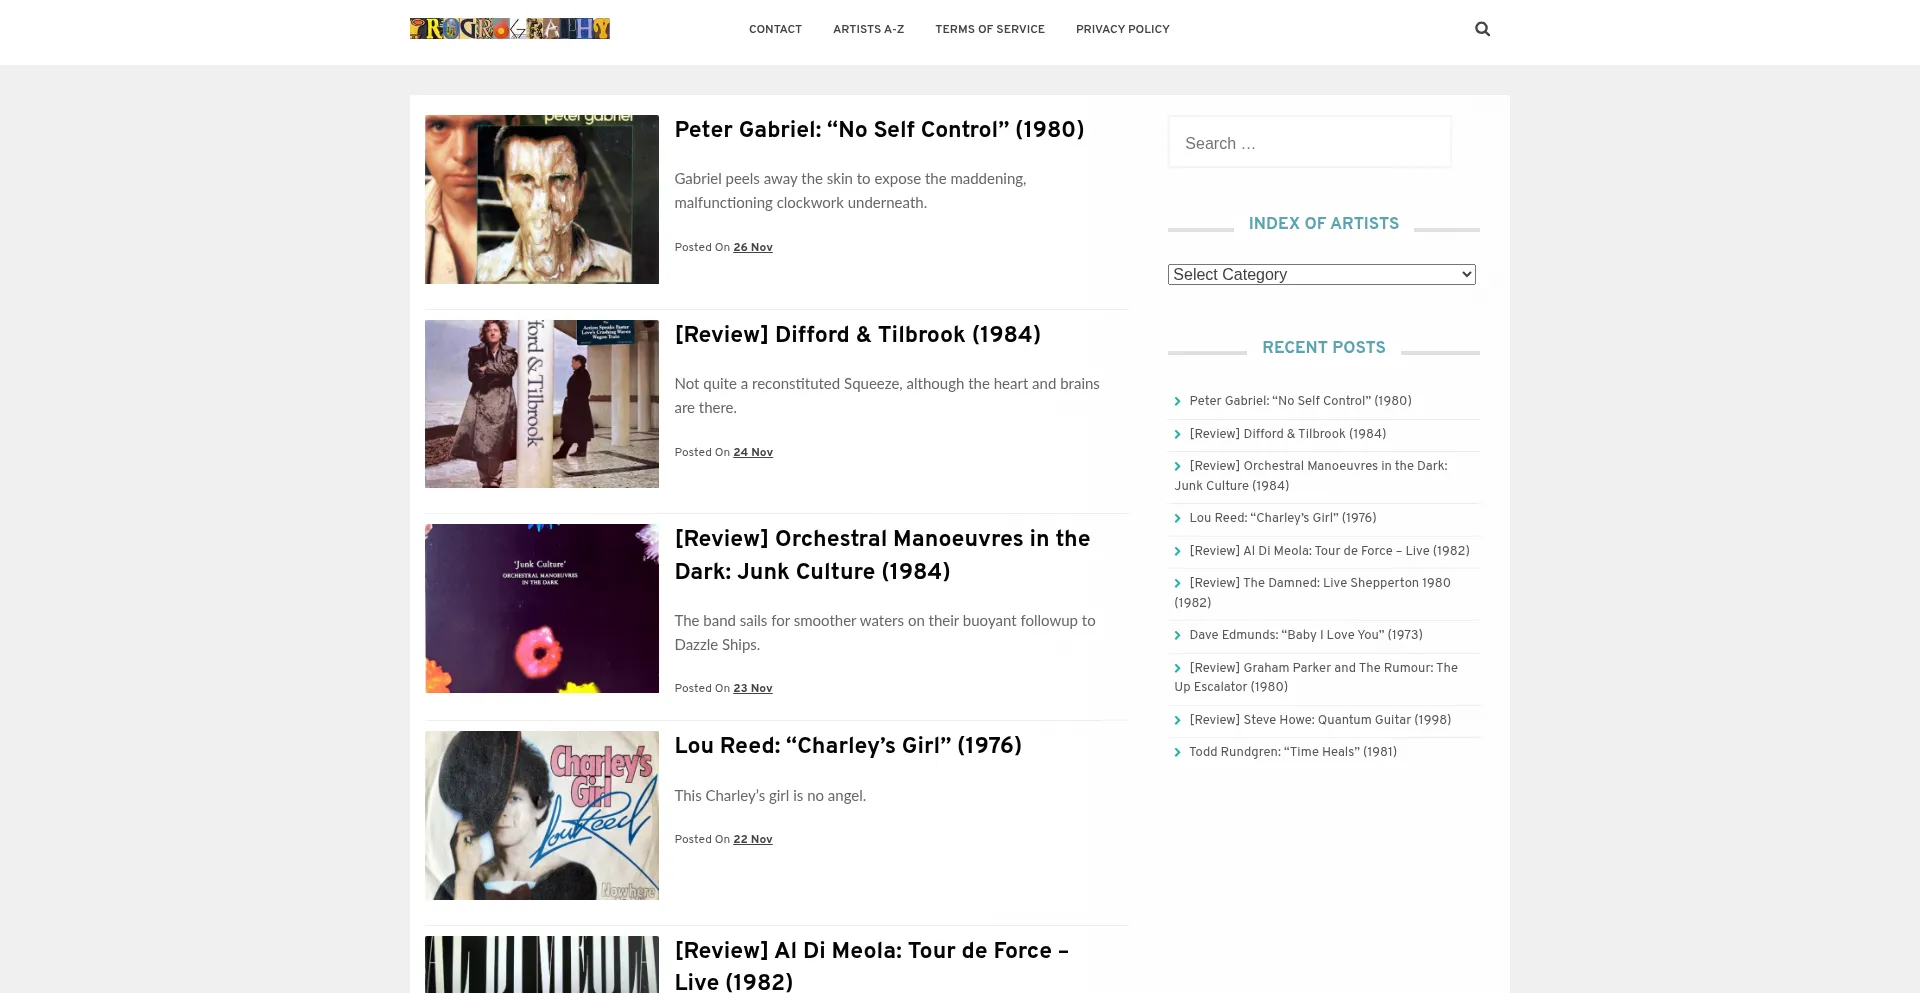
Task: Click in the sidebar Search input field
Action: (1309, 143)
